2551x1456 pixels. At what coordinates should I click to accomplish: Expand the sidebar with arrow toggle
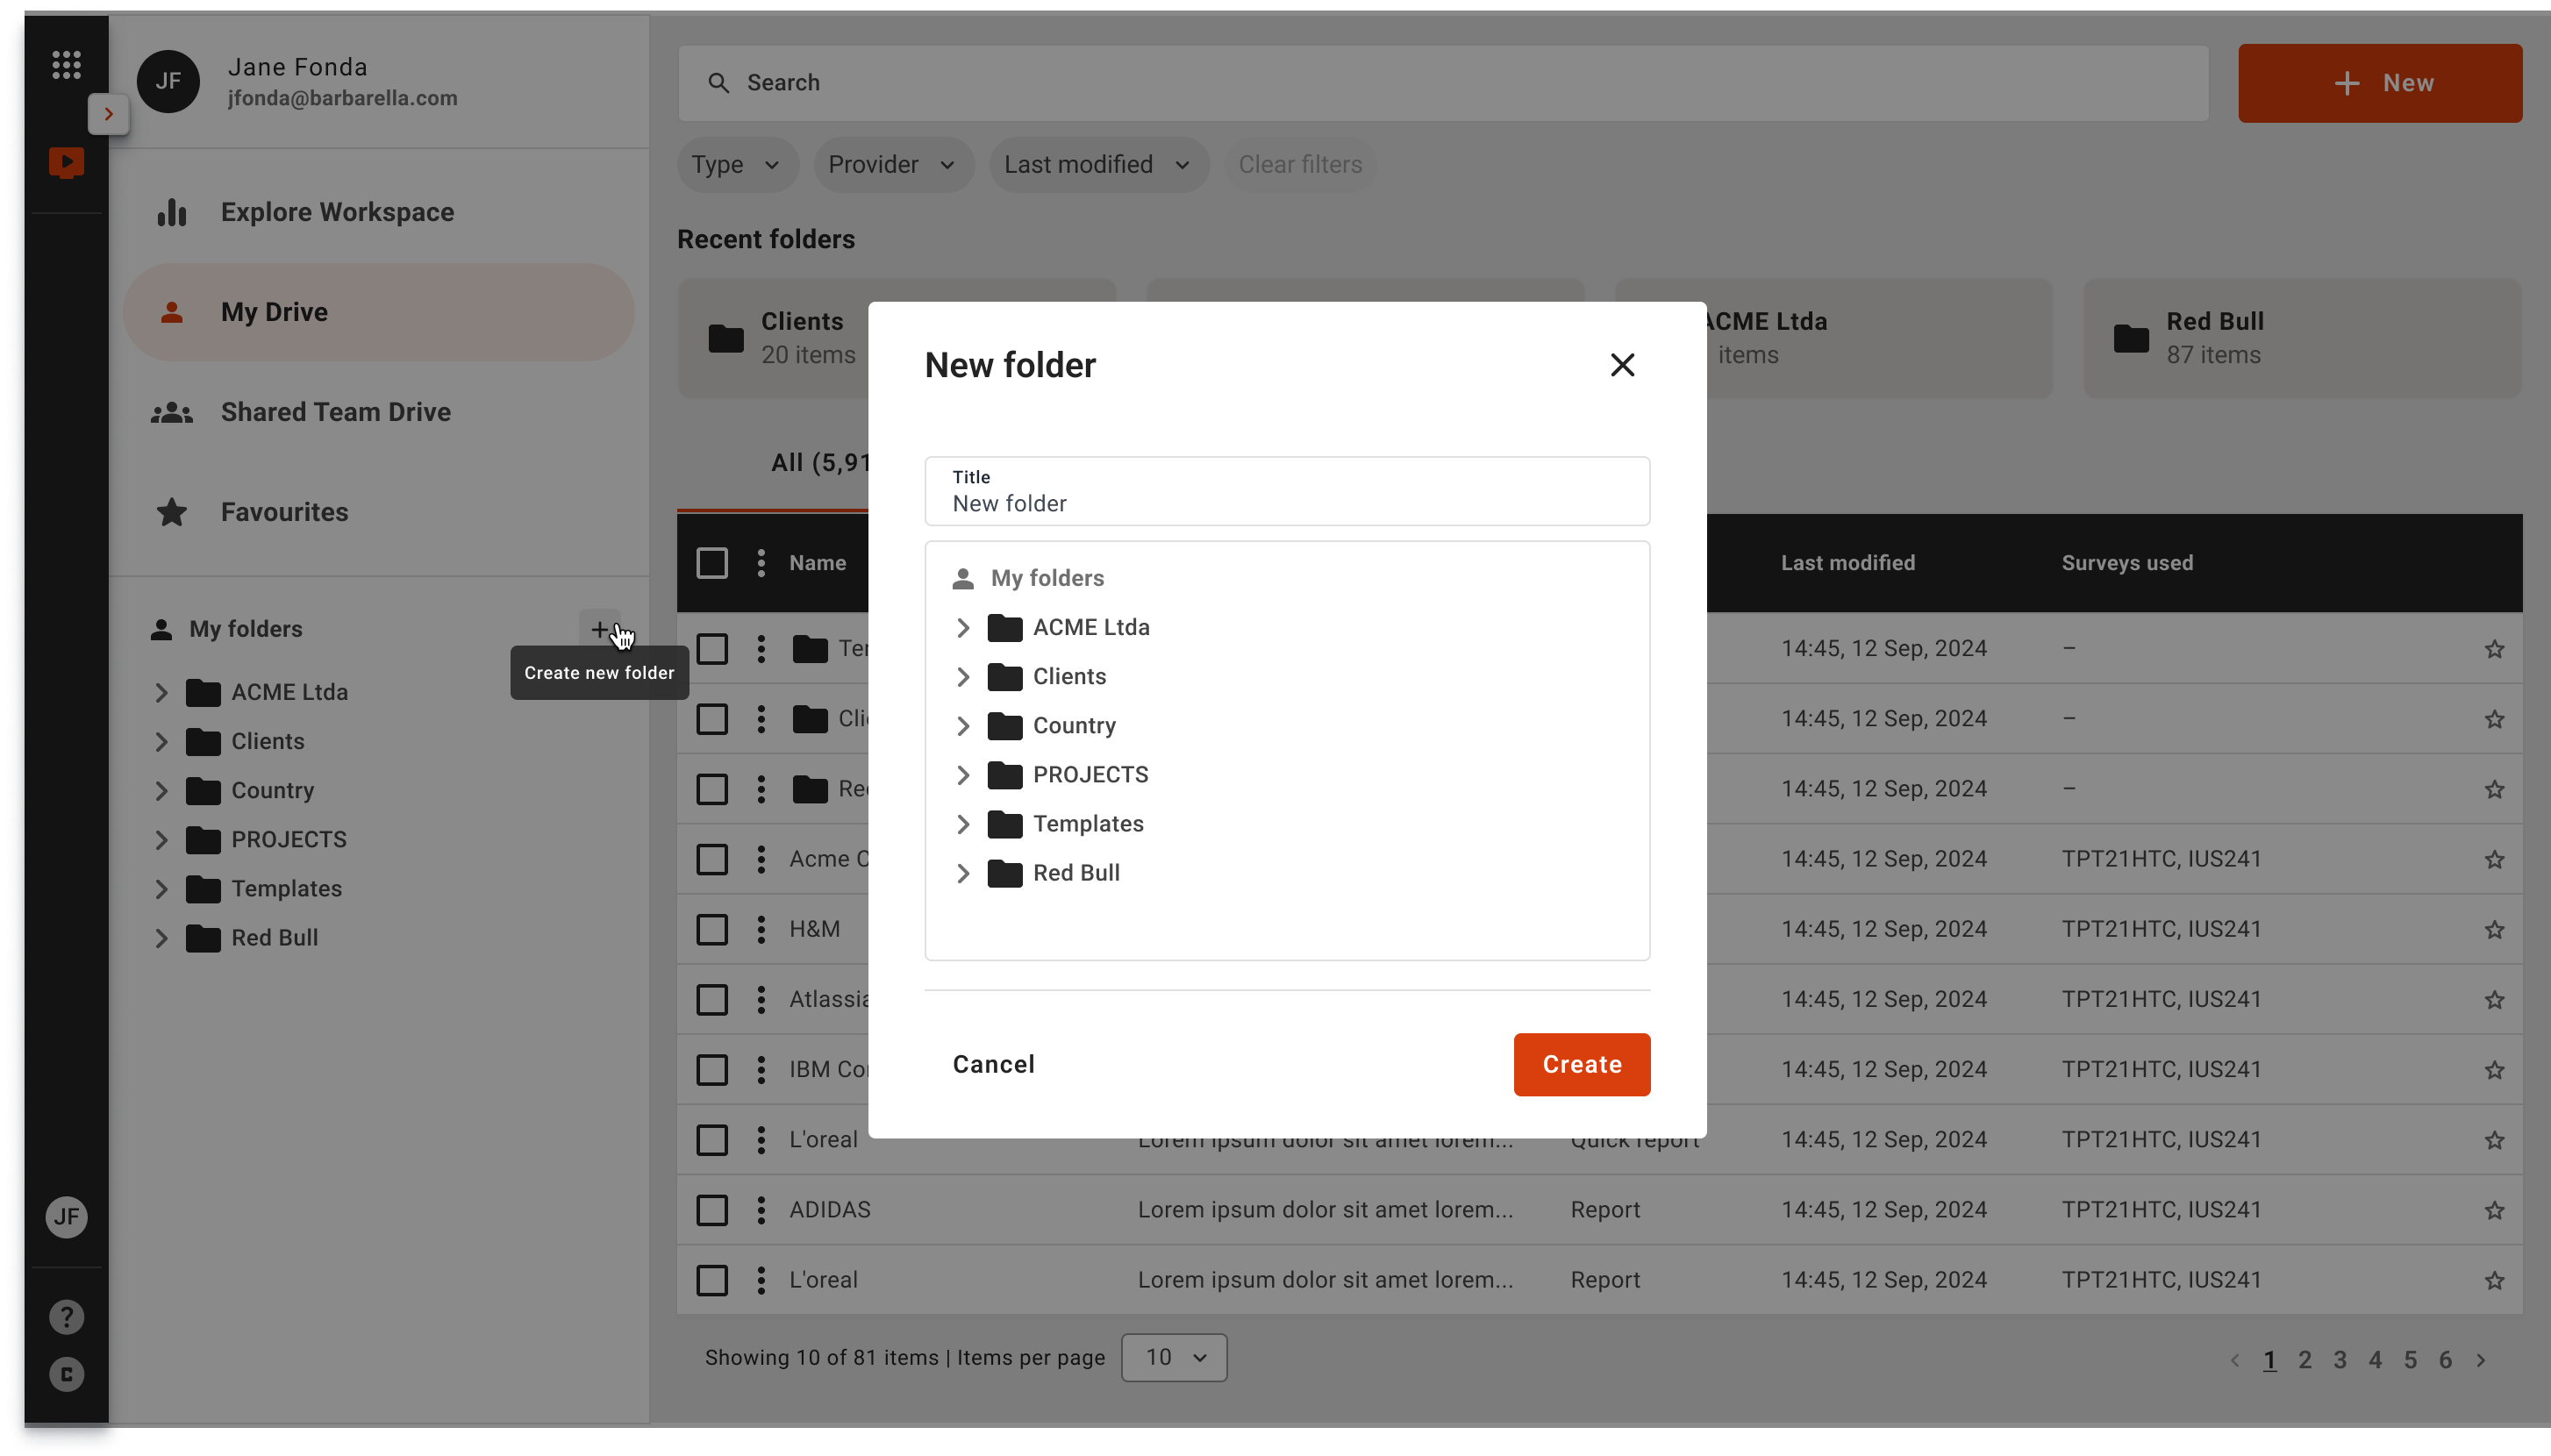click(x=108, y=114)
